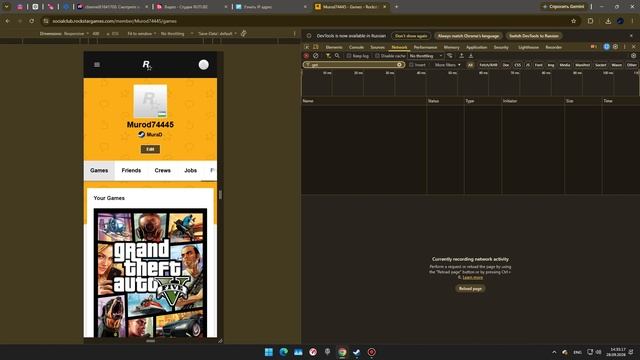640x360 pixels.
Task: Open the Learn more link
Action: [x=473, y=278]
